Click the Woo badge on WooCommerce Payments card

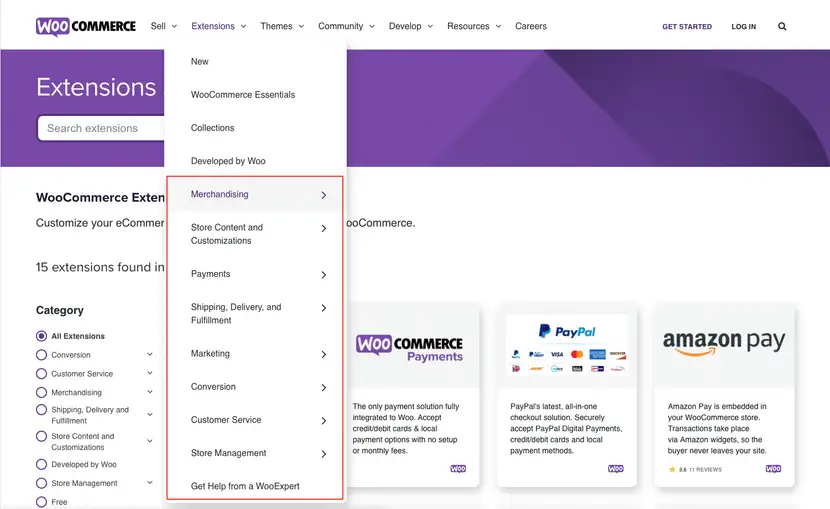pyautogui.click(x=458, y=469)
